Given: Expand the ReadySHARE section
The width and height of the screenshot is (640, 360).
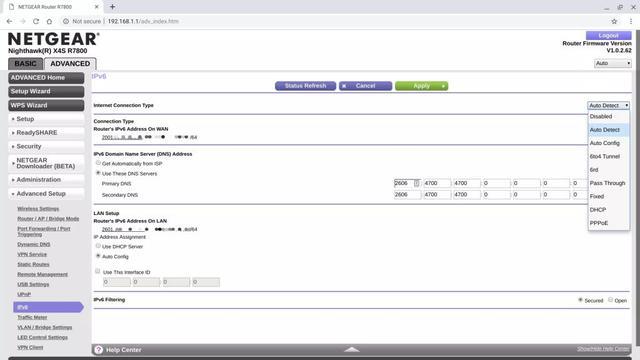Looking at the screenshot, I should click(46, 133).
